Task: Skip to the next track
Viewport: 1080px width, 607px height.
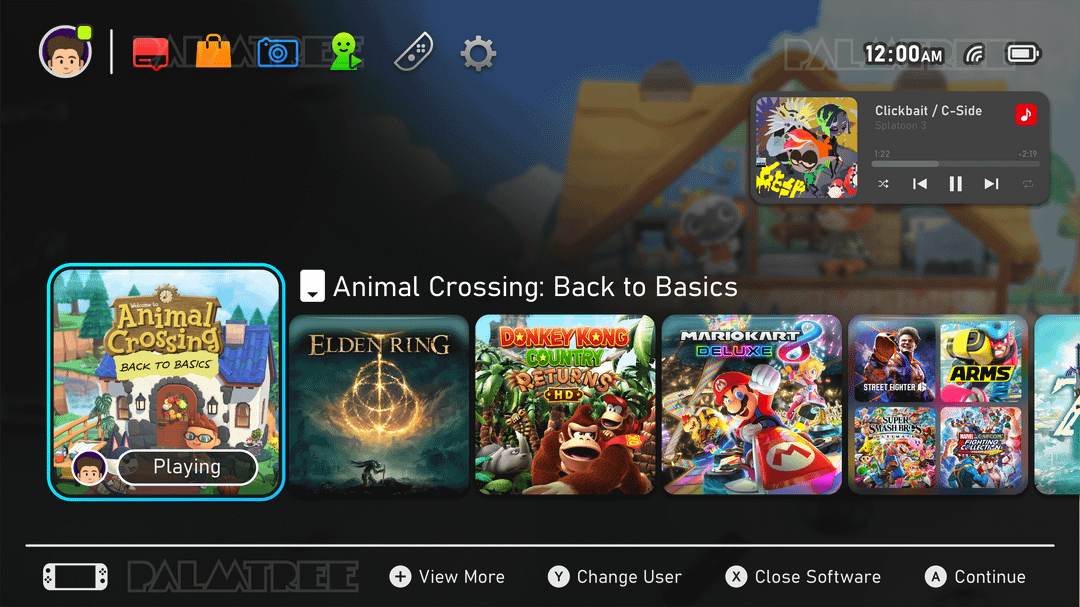Action: tap(991, 184)
